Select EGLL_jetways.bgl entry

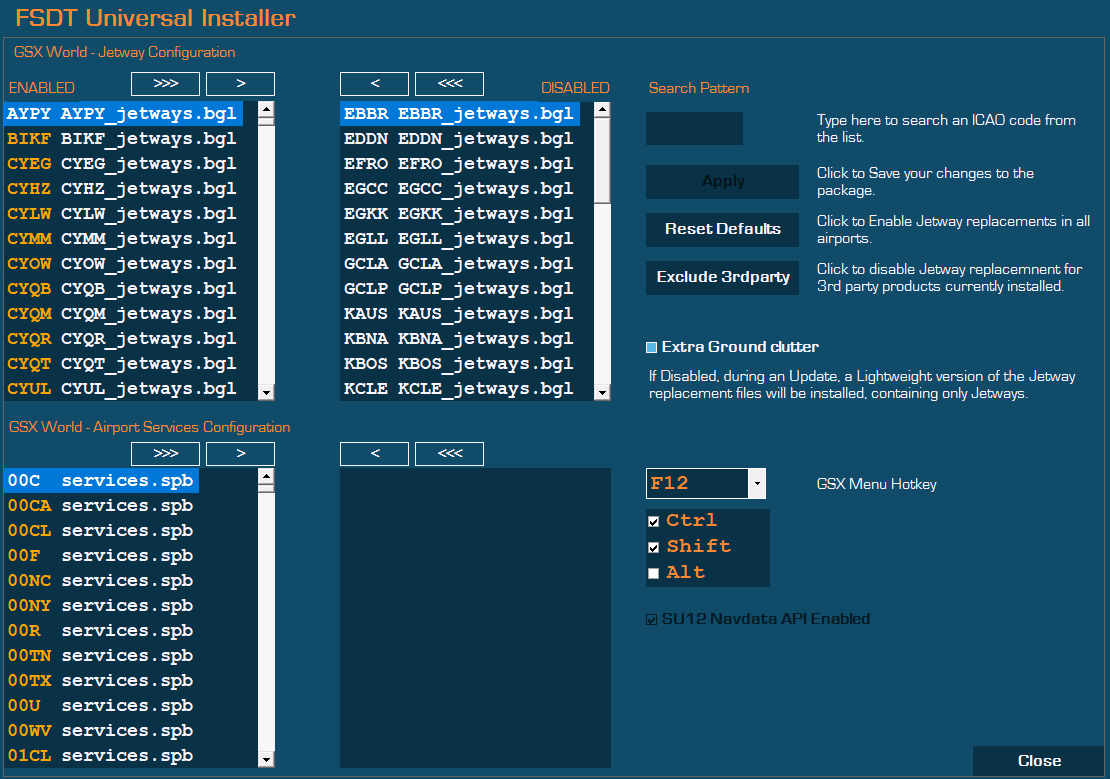click(x=460, y=239)
